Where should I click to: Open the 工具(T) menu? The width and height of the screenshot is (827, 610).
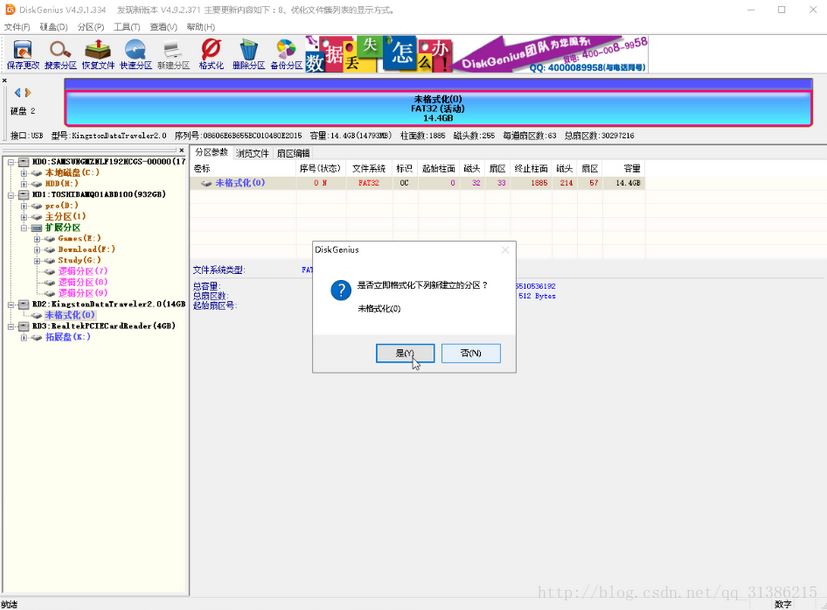tap(127, 27)
